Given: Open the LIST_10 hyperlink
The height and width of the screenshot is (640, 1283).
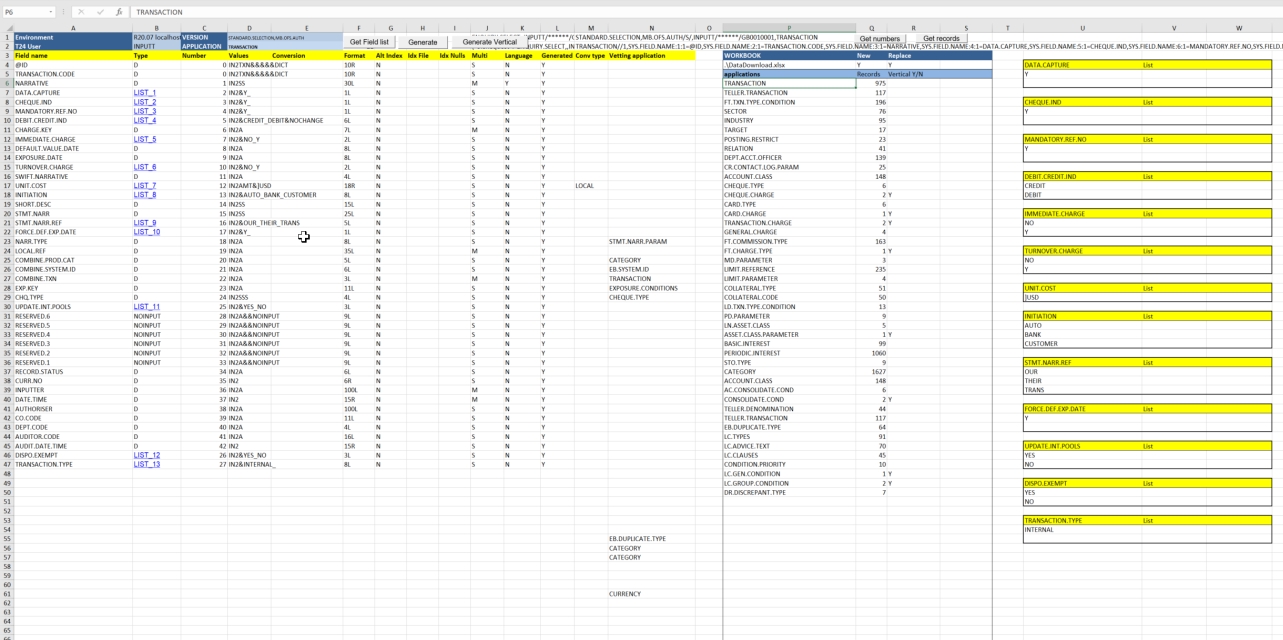Looking at the screenshot, I should 147,232.
